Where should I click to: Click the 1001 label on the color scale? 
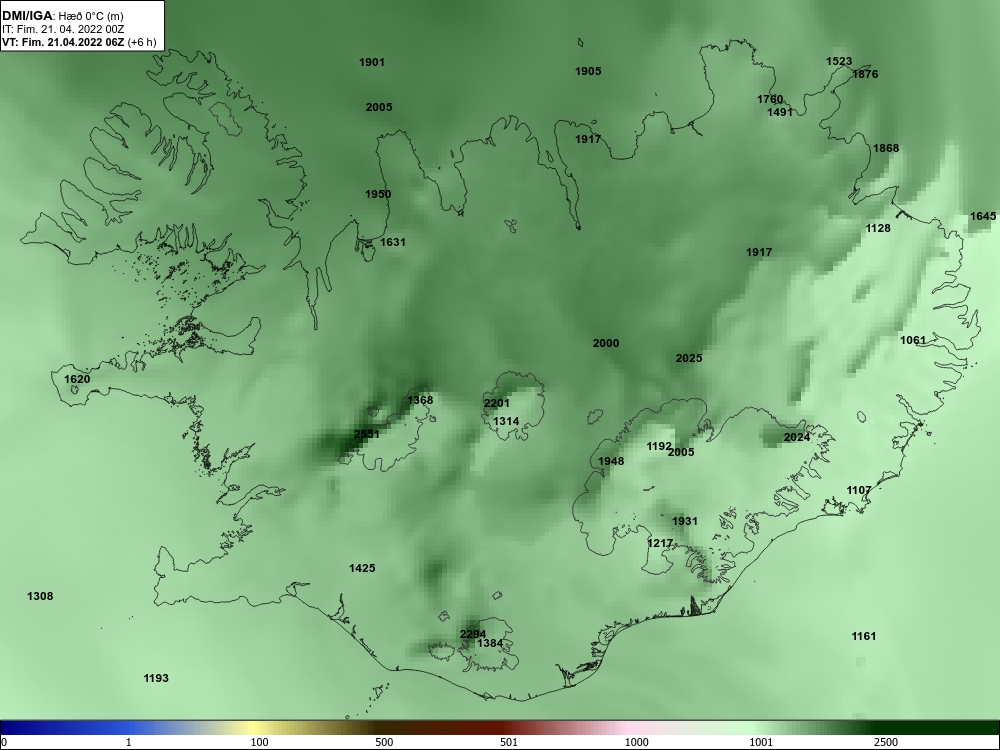click(761, 742)
